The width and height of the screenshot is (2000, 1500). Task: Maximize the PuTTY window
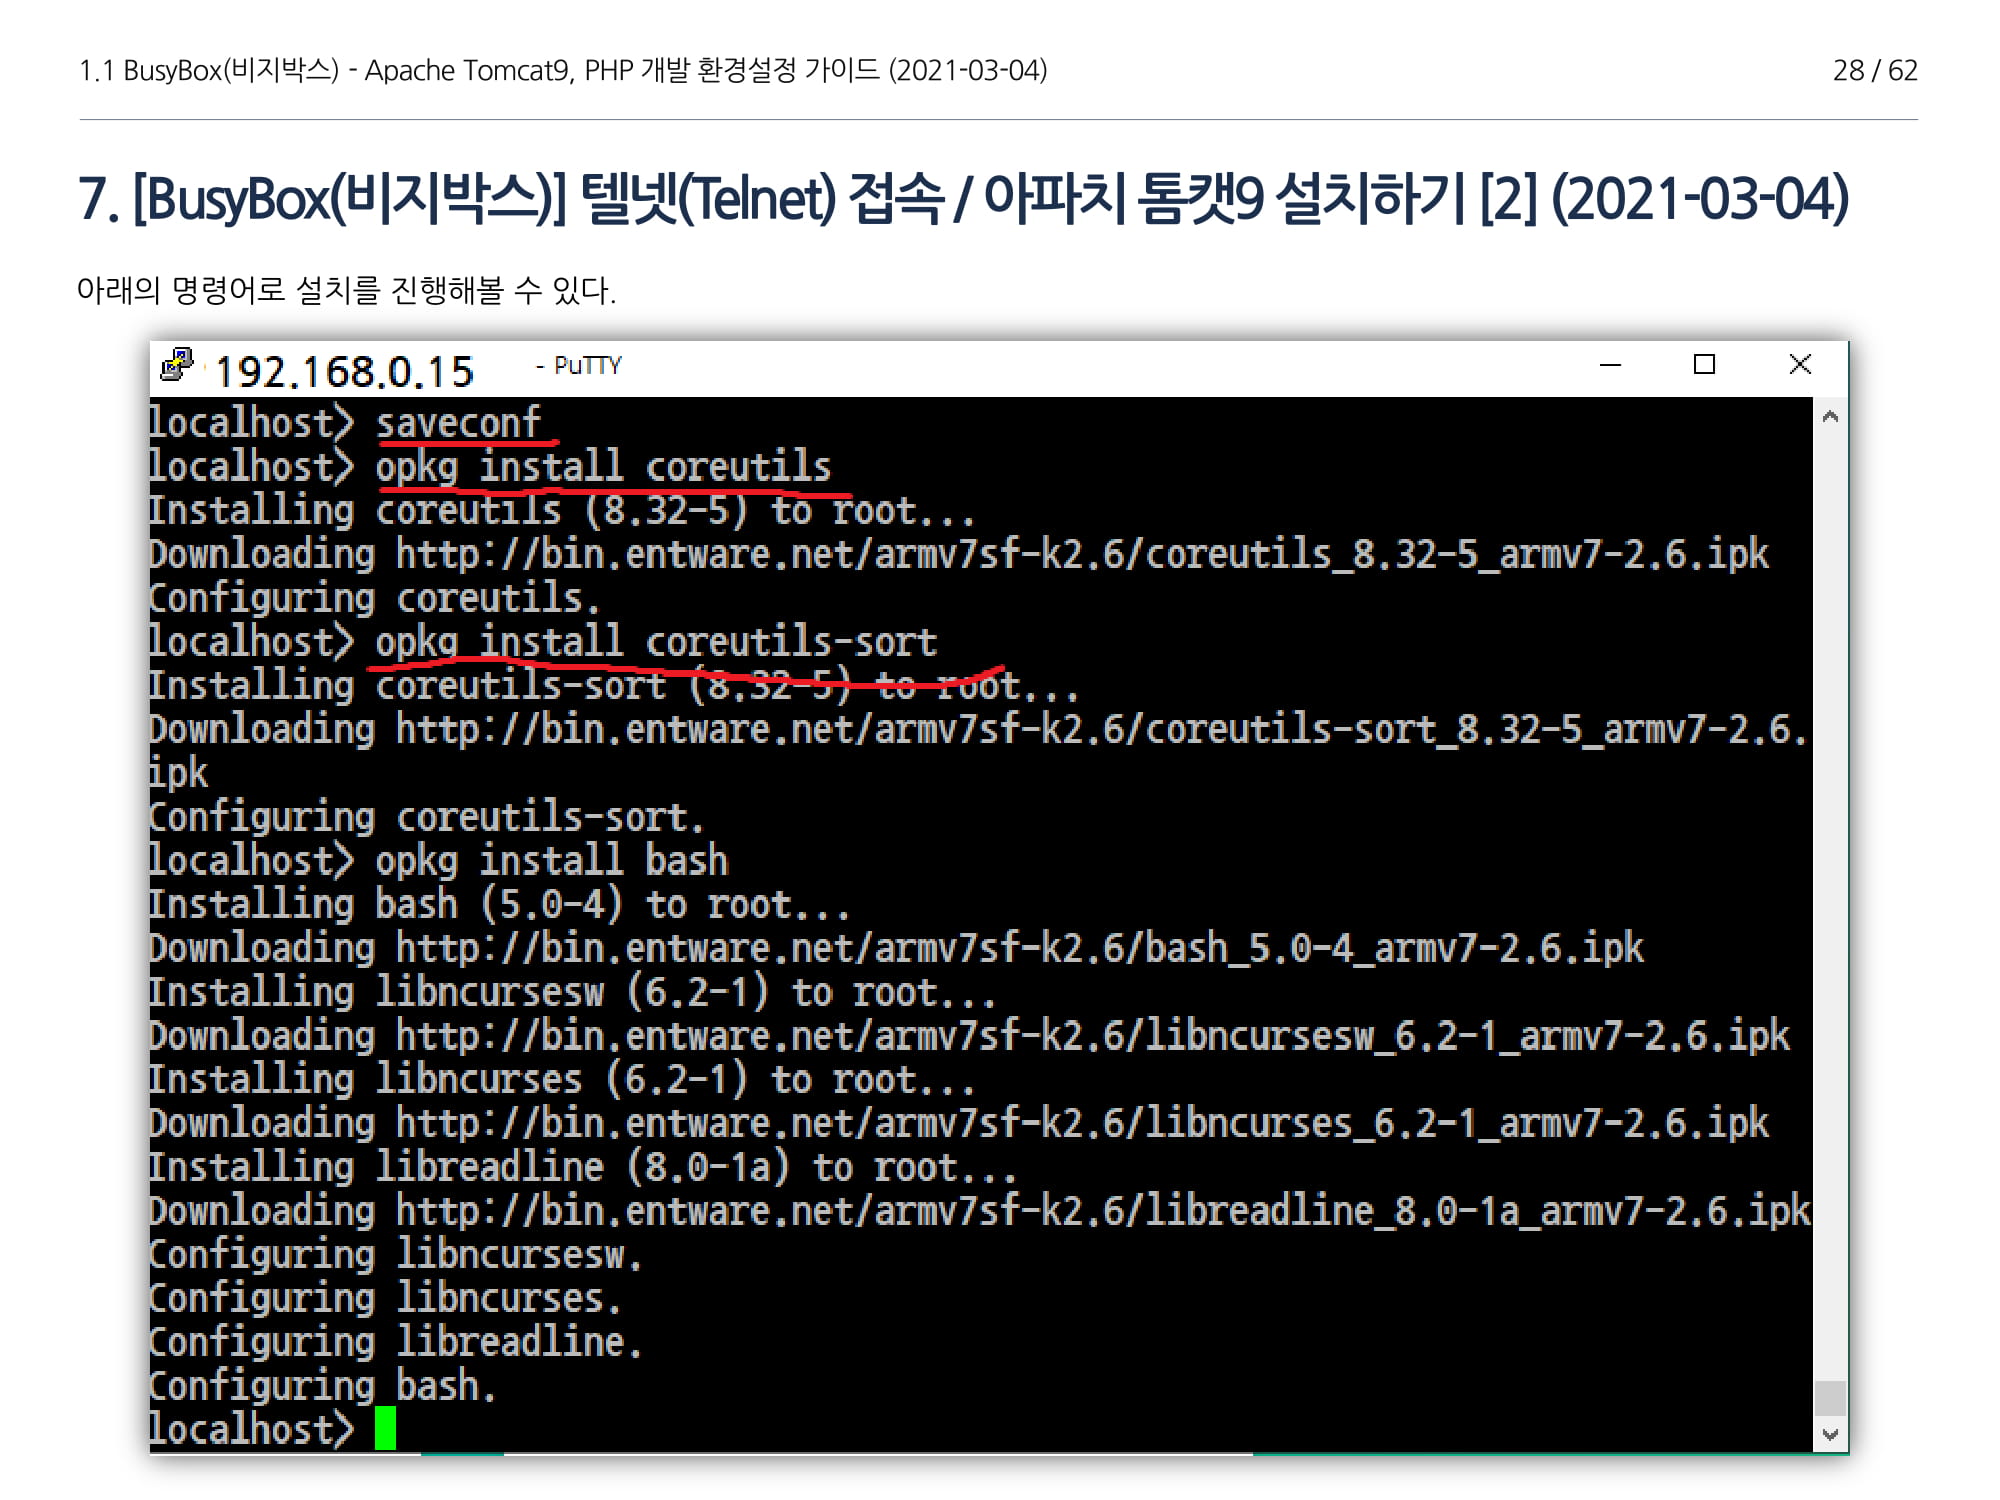click(x=1704, y=365)
